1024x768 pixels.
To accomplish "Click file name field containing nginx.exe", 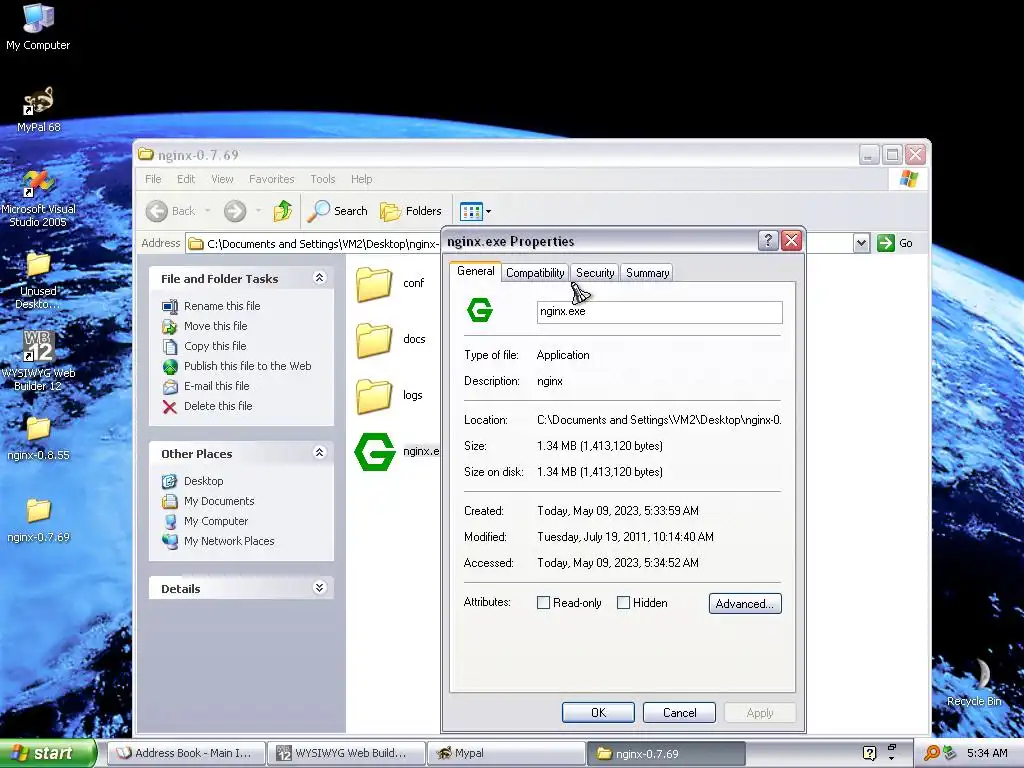I will coord(660,312).
